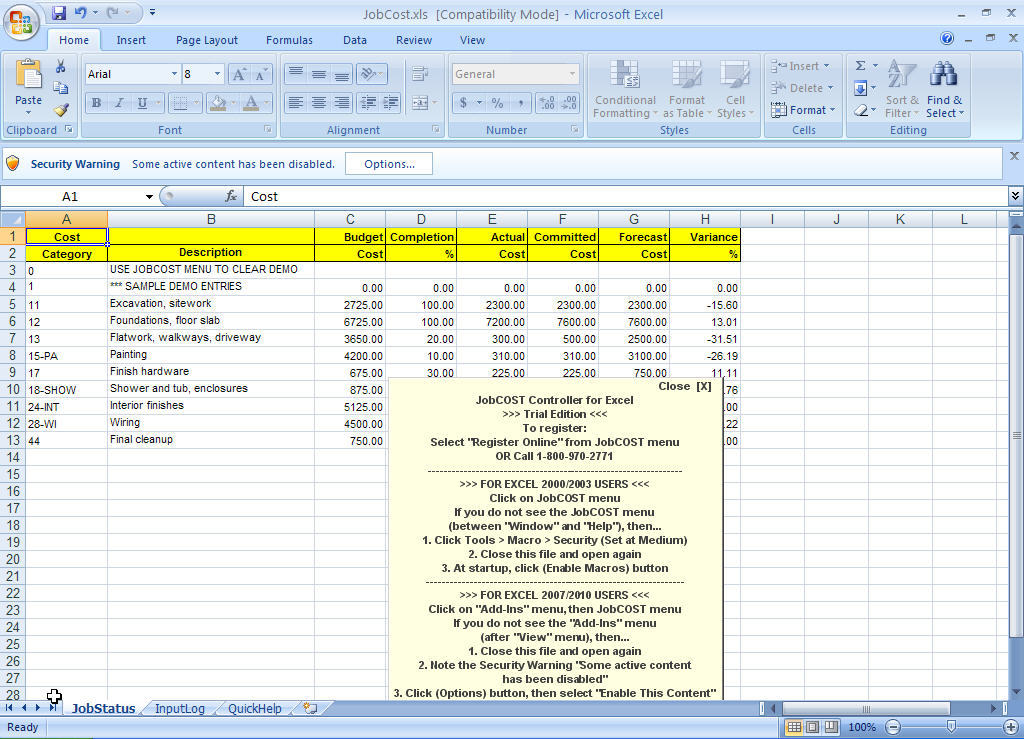The width and height of the screenshot is (1024, 739).
Task: Increase font size with Grow Font
Action: coord(239,74)
